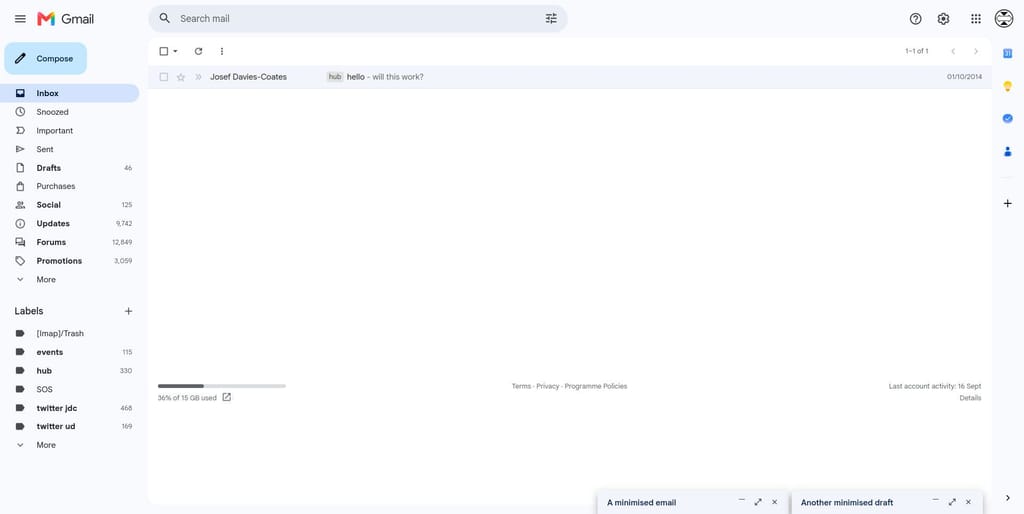The width and height of the screenshot is (1024, 514).
Task: Open the More options three-dot menu
Action: 221,51
